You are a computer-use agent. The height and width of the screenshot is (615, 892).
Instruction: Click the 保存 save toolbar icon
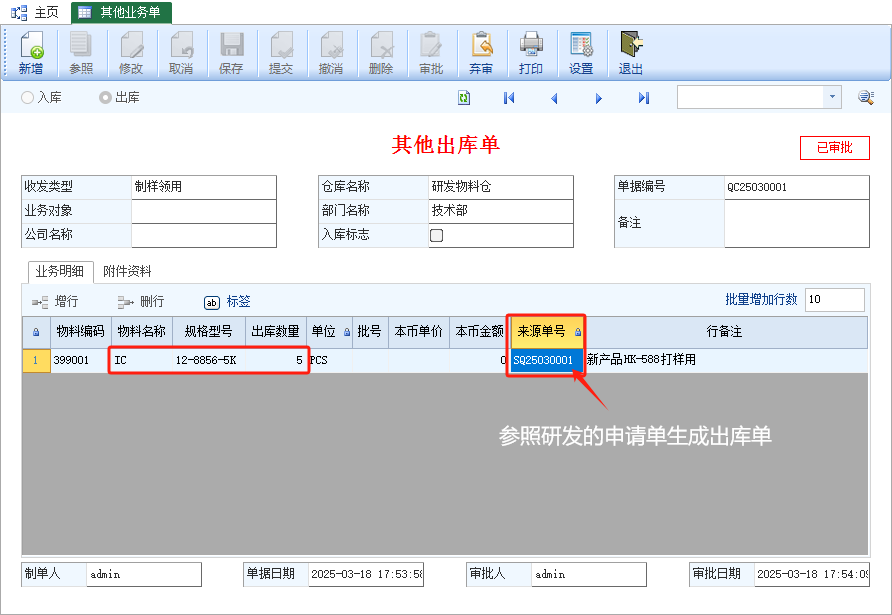point(231,52)
